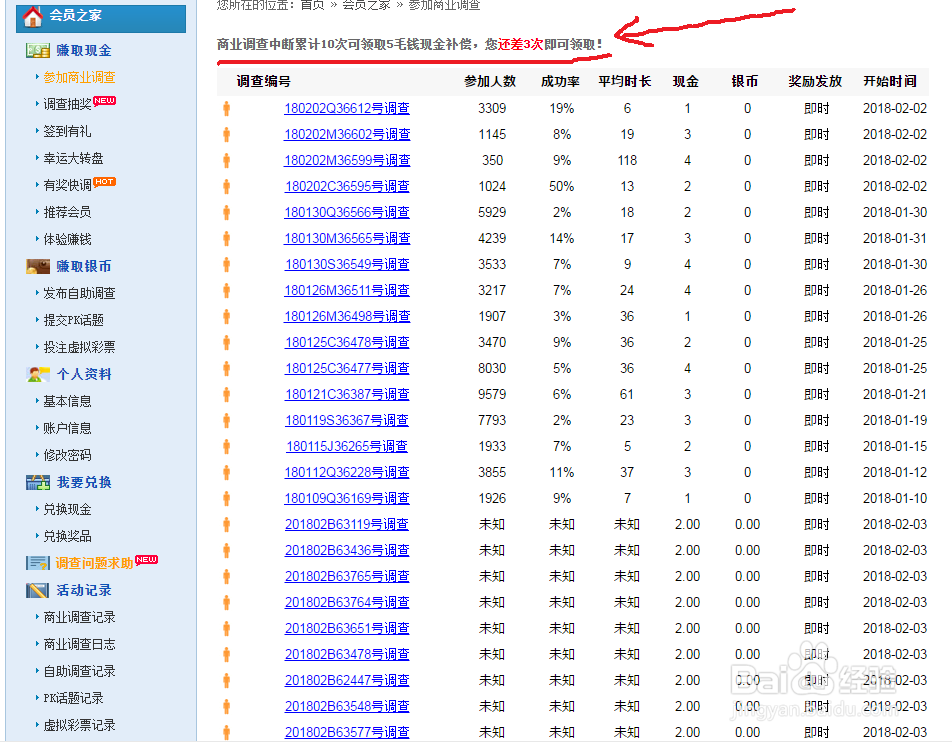The height and width of the screenshot is (743, 952).
Task: Open survey link 201802B63577号调查
Action: coord(347,733)
